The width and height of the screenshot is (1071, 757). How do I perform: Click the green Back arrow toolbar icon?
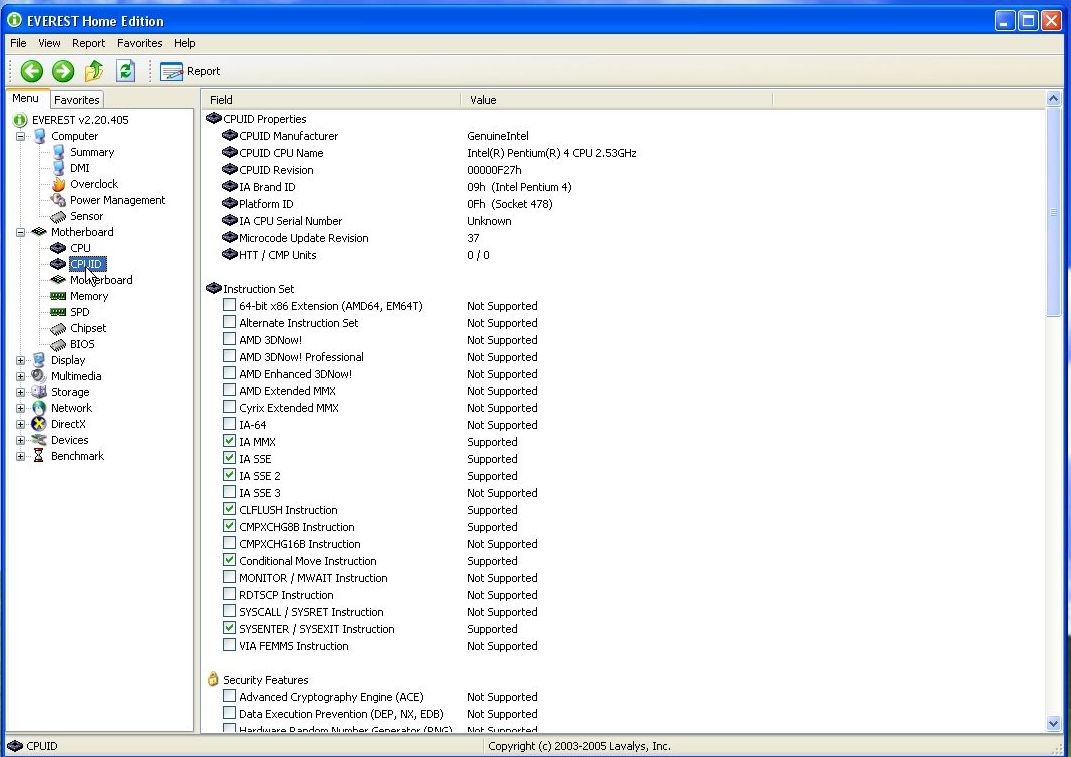[31, 71]
